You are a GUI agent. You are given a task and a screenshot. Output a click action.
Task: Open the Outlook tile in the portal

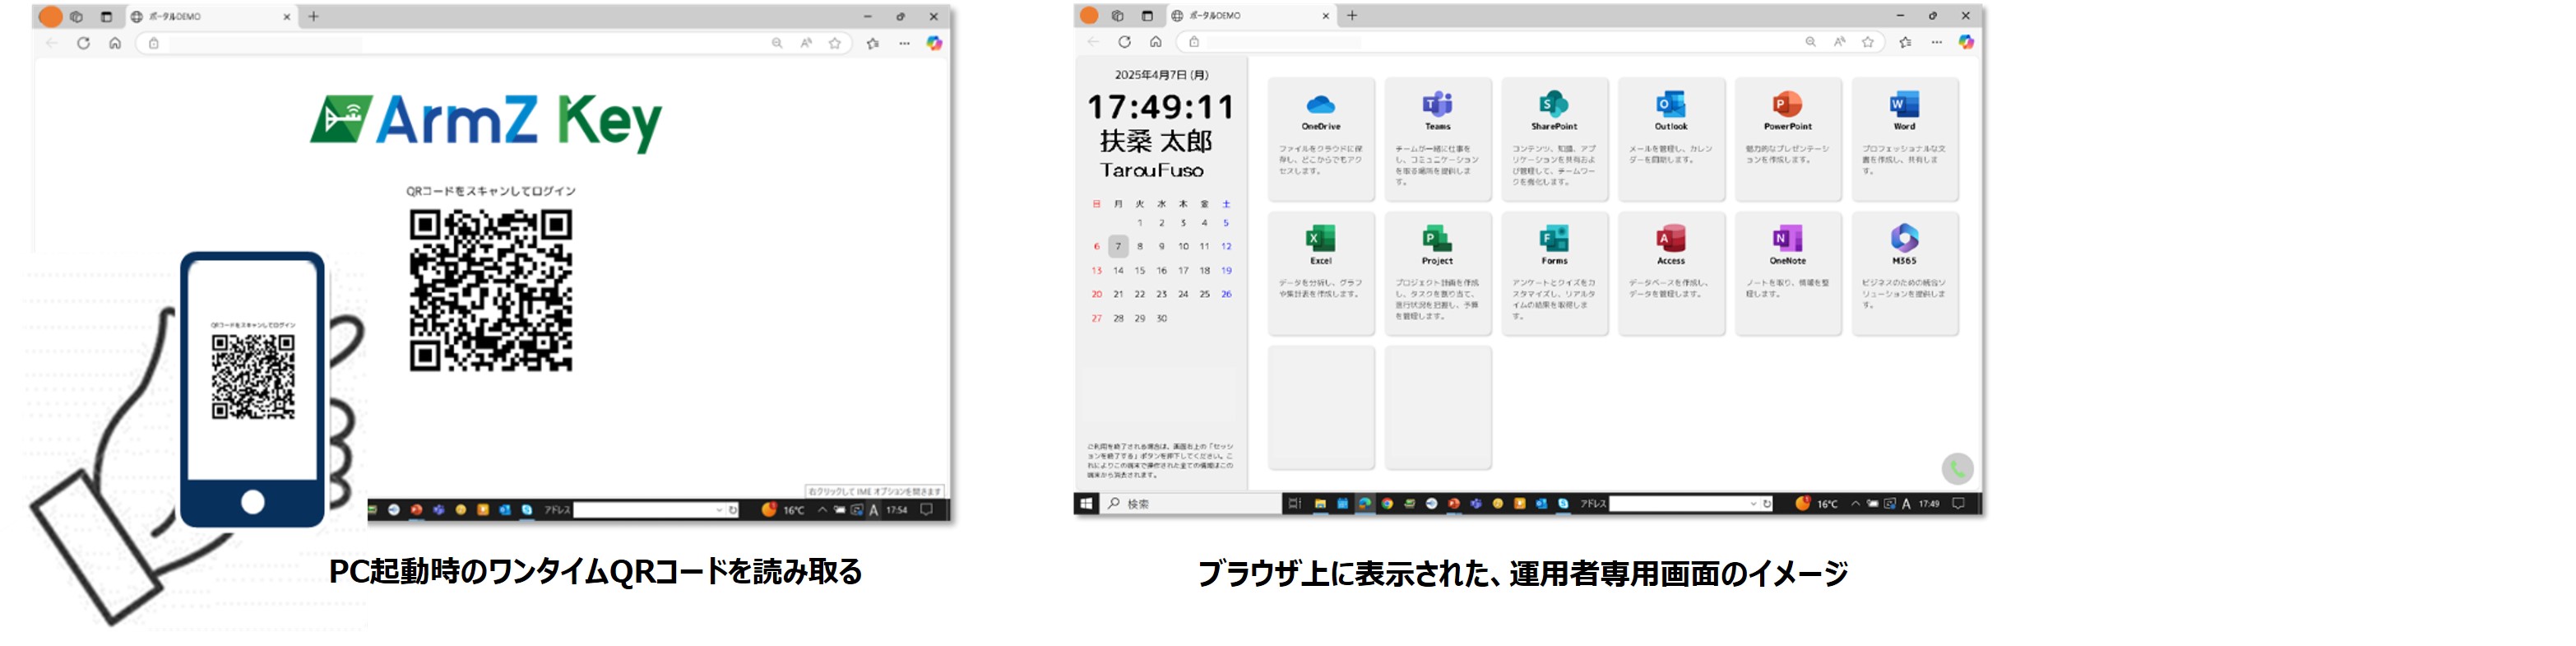tap(1671, 139)
